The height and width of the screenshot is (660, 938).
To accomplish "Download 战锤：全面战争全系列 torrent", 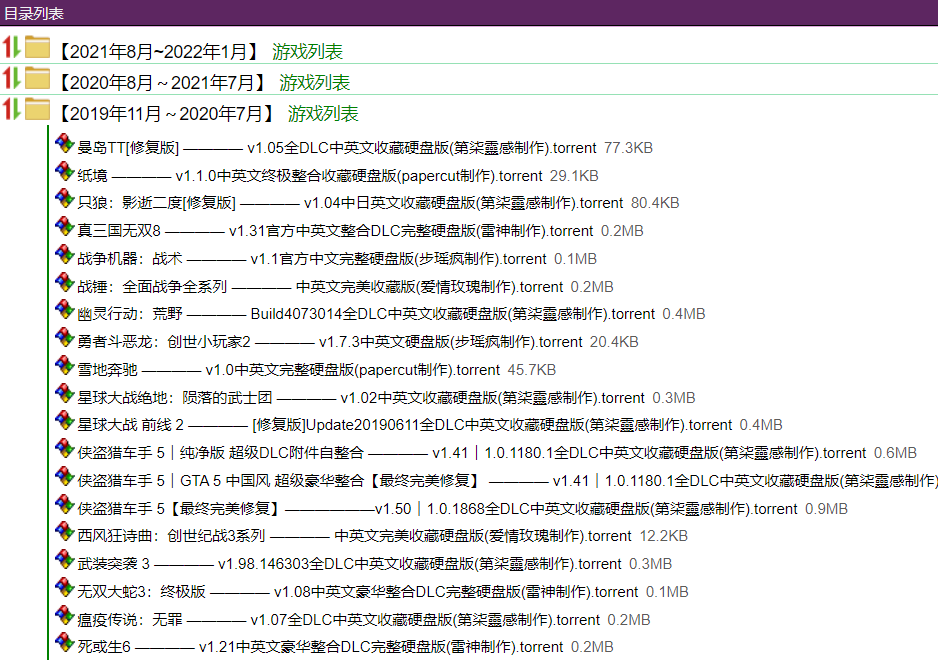I will point(320,287).
